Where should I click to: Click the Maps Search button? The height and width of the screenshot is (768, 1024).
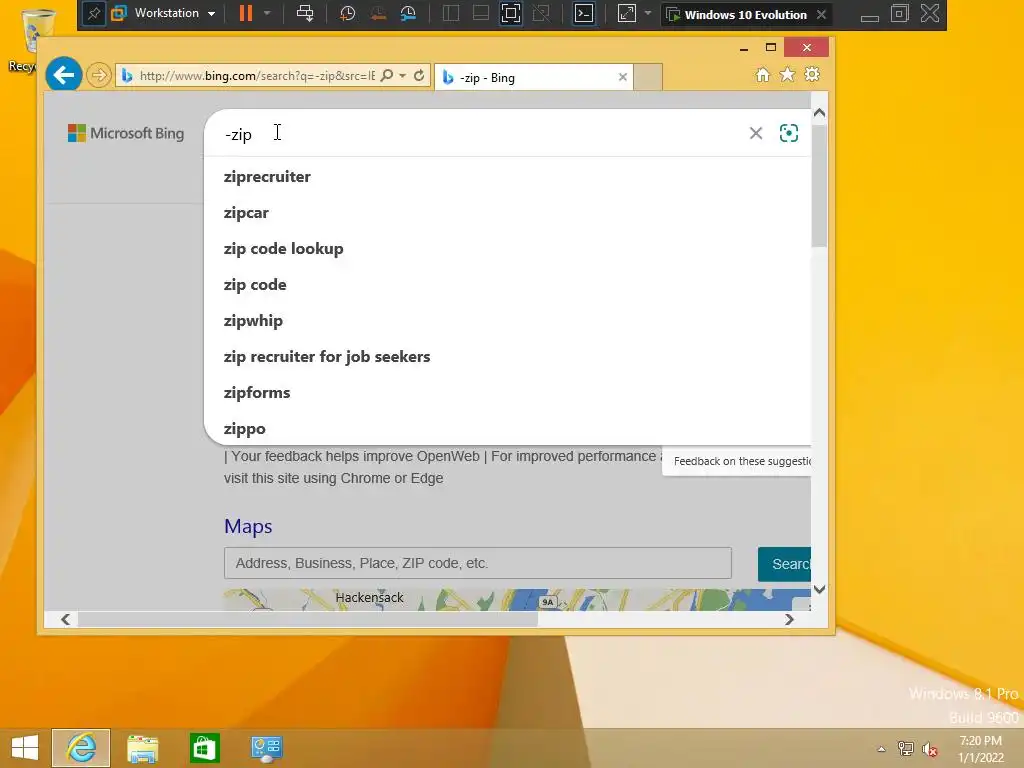(784, 564)
